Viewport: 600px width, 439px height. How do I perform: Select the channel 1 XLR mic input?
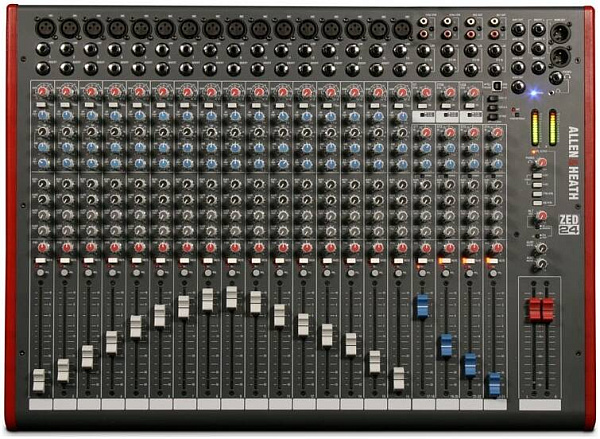coord(46,28)
